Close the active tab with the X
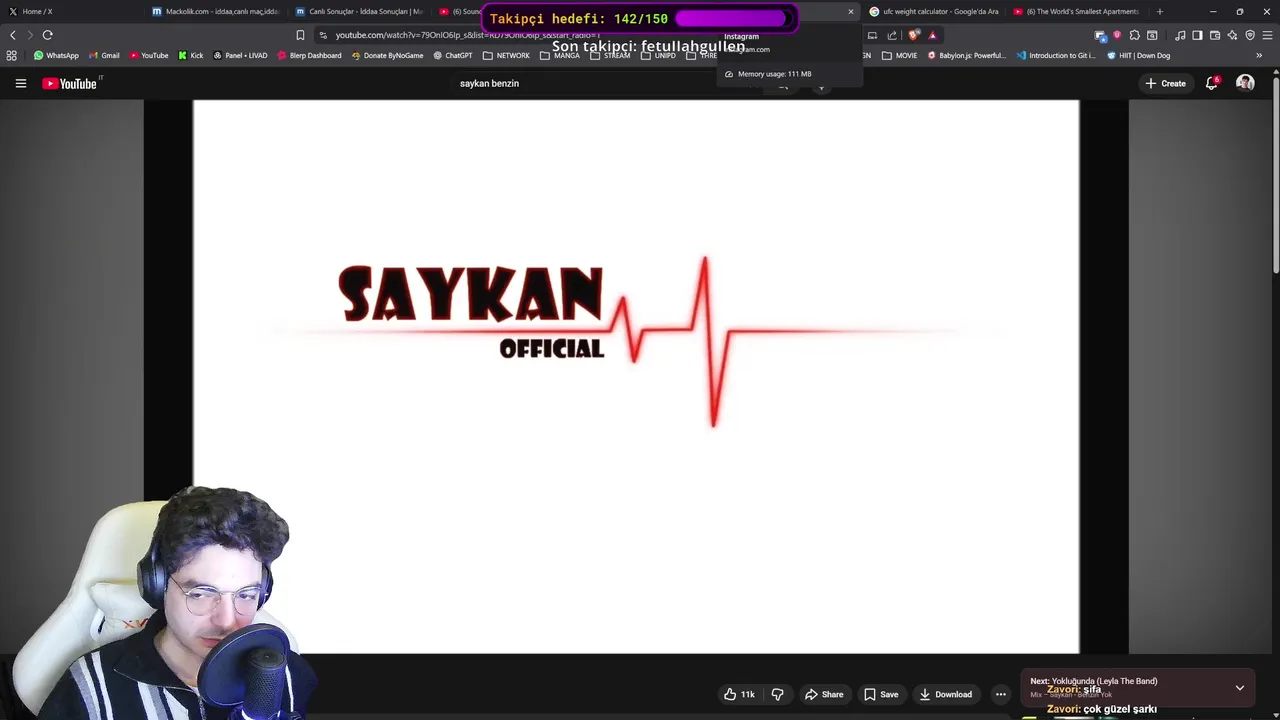1280x720 pixels. click(x=851, y=11)
